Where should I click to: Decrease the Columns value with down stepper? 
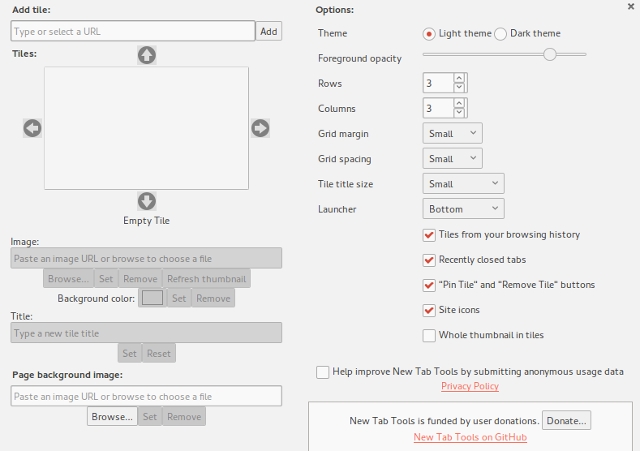tap(459, 112)
